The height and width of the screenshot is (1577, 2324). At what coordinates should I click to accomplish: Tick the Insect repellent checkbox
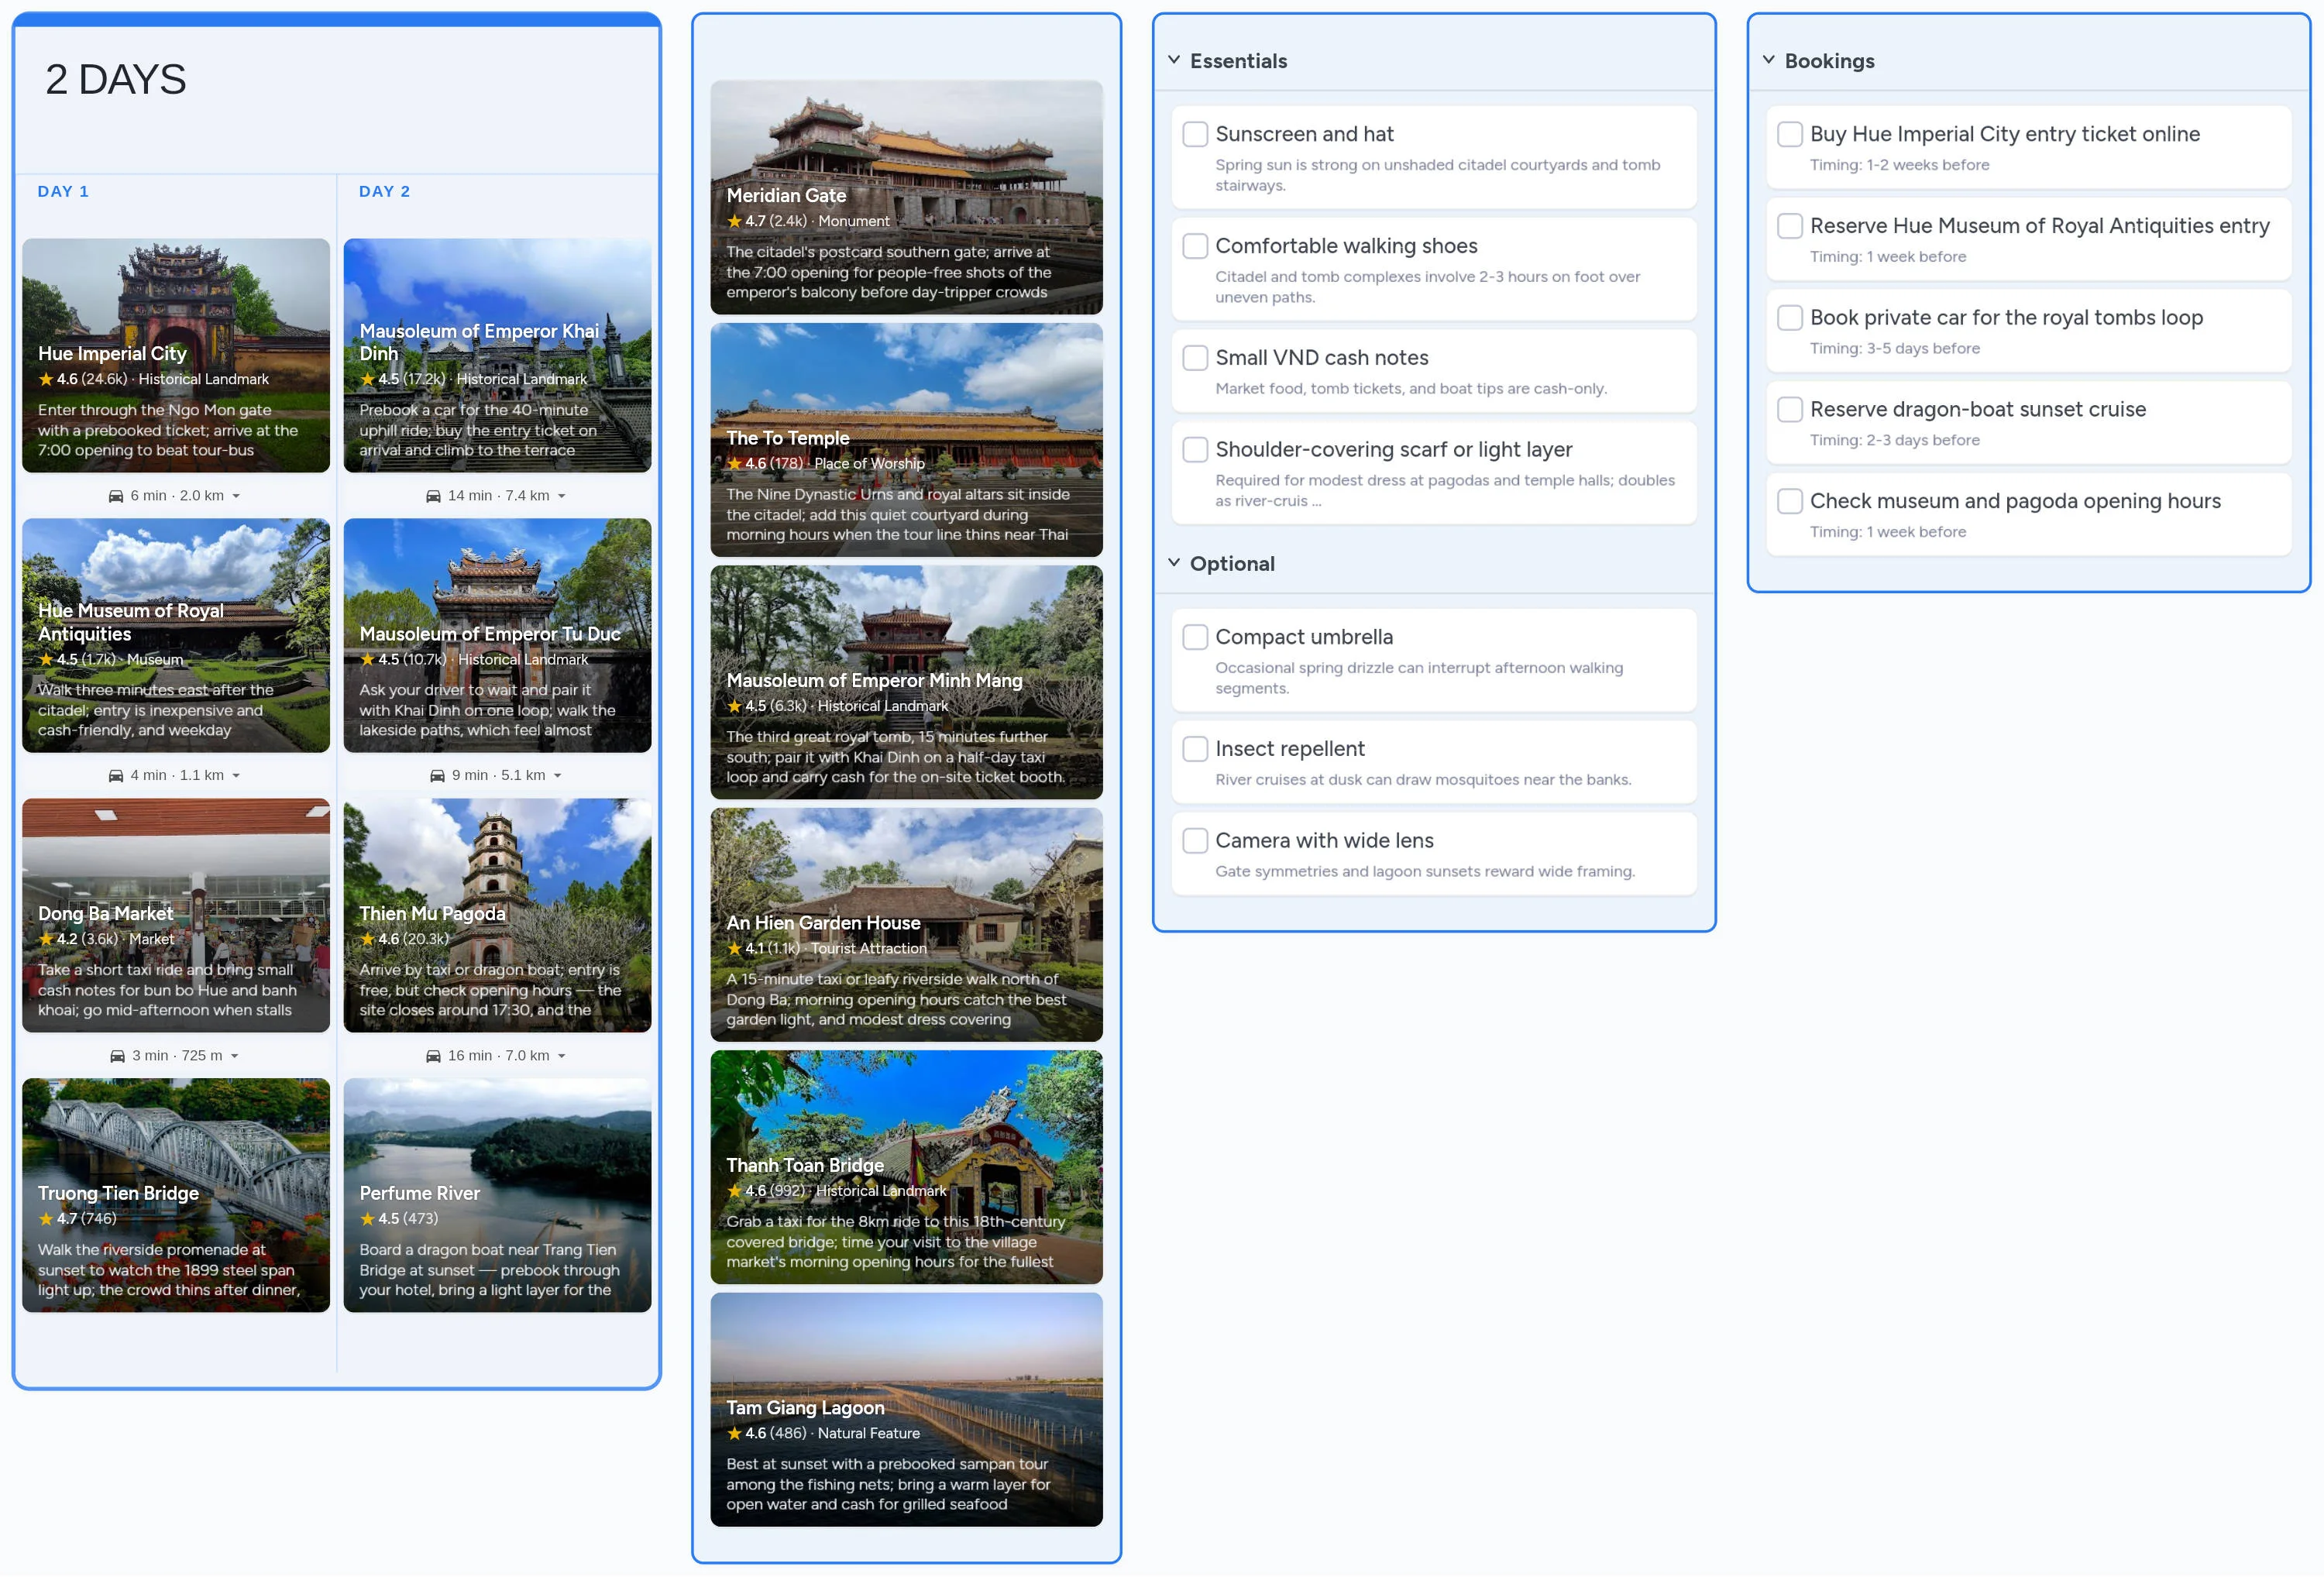click(x=1195, y=749)
